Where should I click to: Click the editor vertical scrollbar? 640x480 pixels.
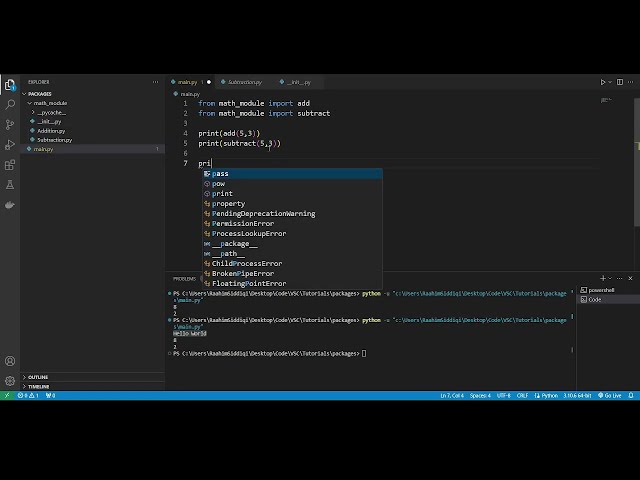[637, 162]
